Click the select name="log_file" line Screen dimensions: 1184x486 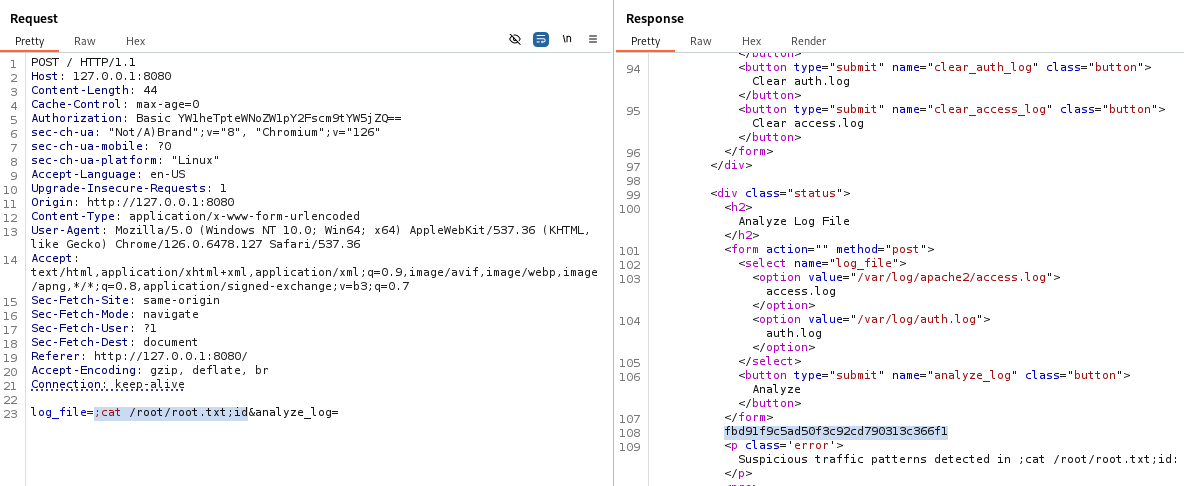click(x=822, y=263)
